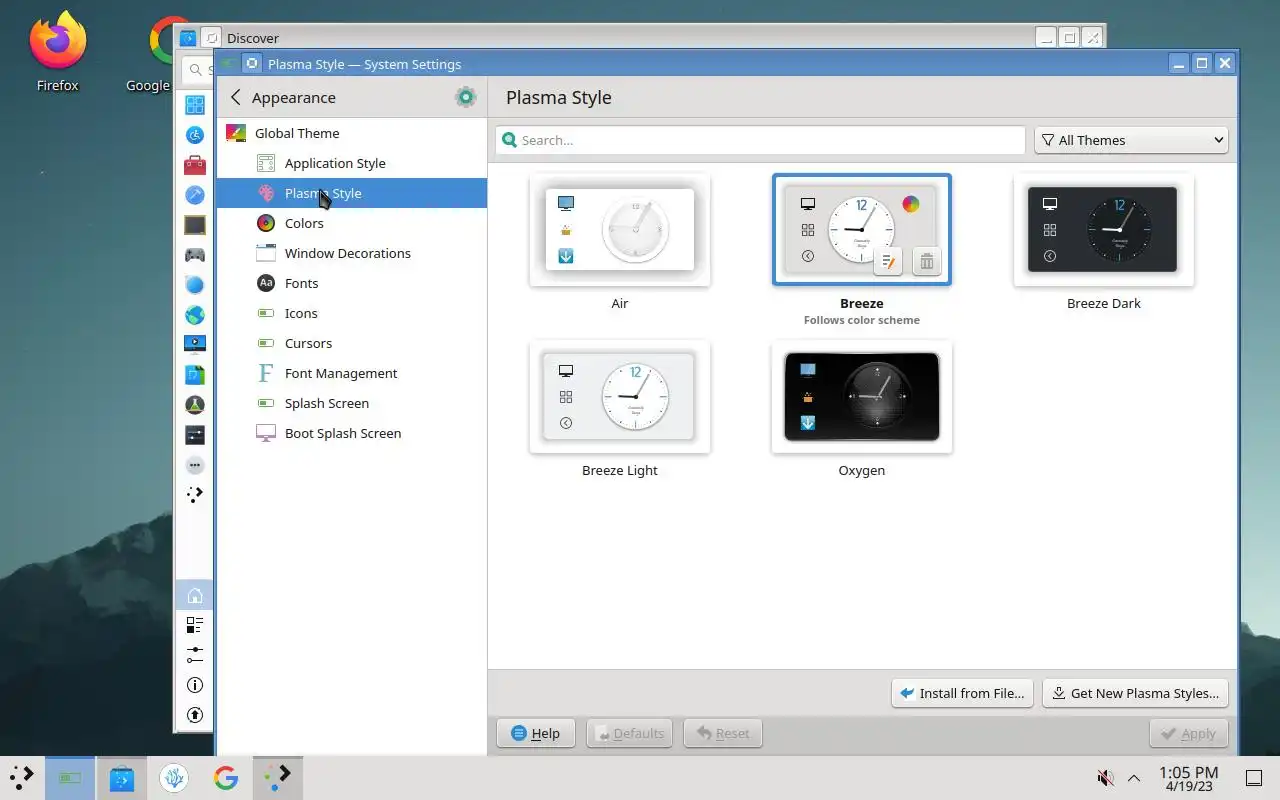Viewport: 1280px width, 800px height.
Task: Open All Applications category in Discover sidebar
Action: click(x=195, y=105)
